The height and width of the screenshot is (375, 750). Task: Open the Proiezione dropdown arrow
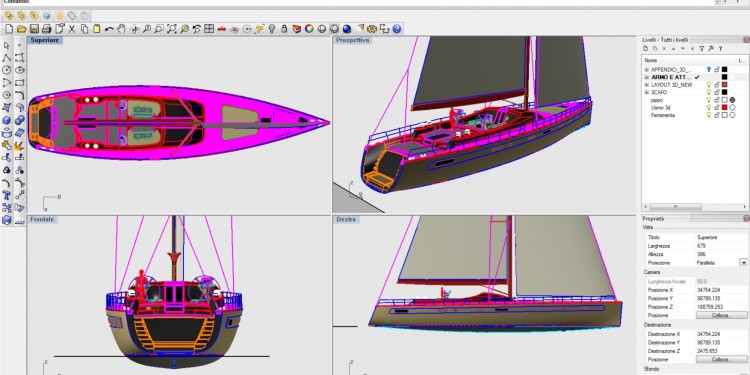click(x=743, y=263)
